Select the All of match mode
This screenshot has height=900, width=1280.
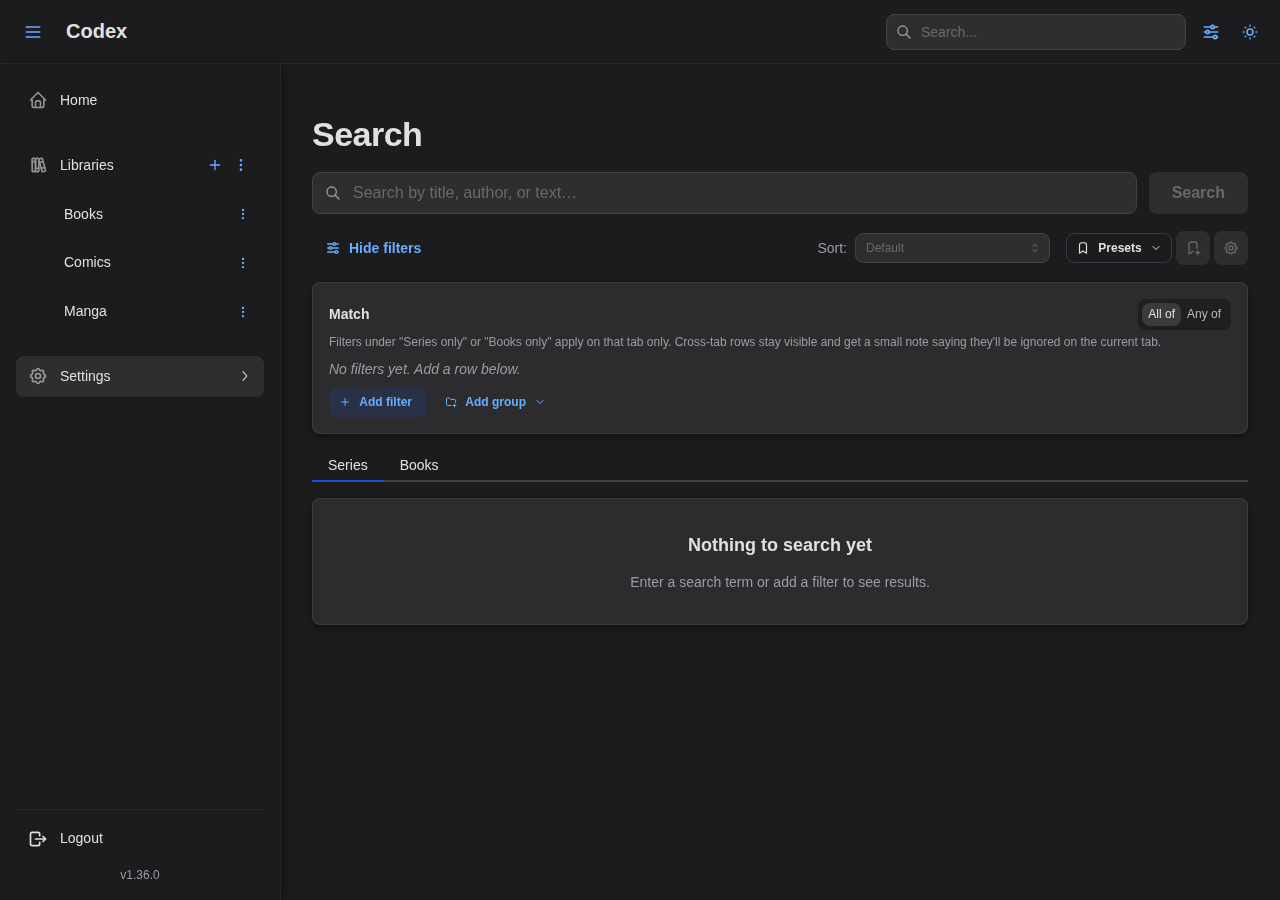(x=1161, y=314)
